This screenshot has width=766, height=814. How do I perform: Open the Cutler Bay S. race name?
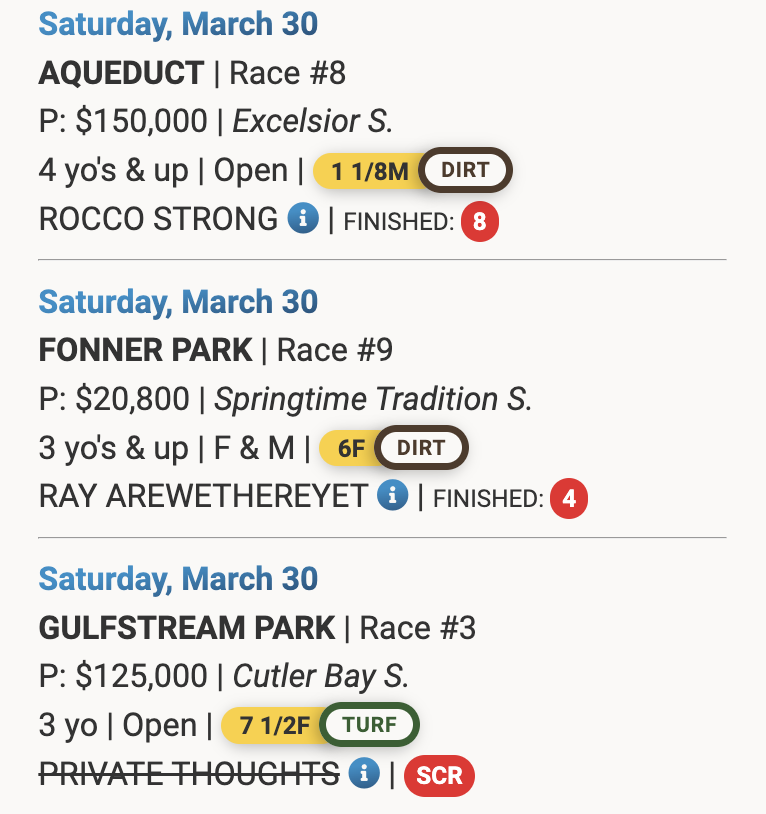321,676
